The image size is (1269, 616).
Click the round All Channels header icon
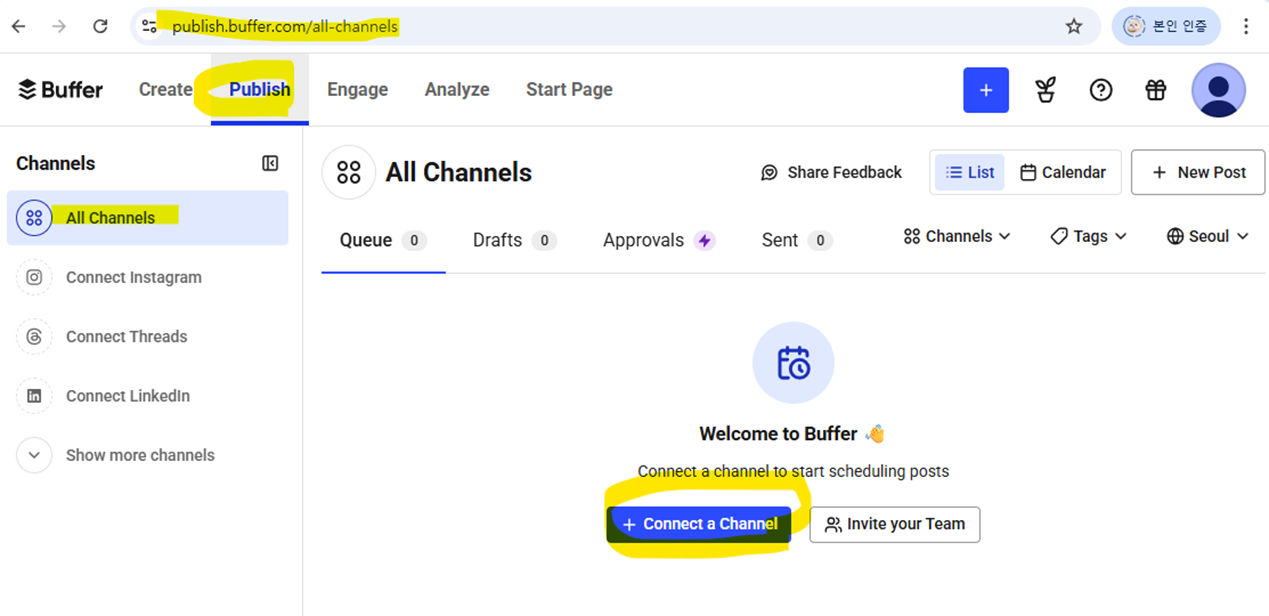348,173
